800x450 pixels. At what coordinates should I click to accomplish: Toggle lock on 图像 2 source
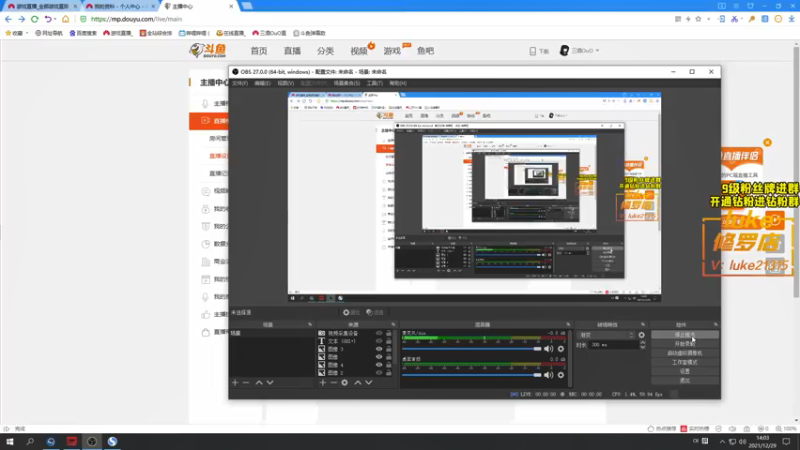[389, 372]
